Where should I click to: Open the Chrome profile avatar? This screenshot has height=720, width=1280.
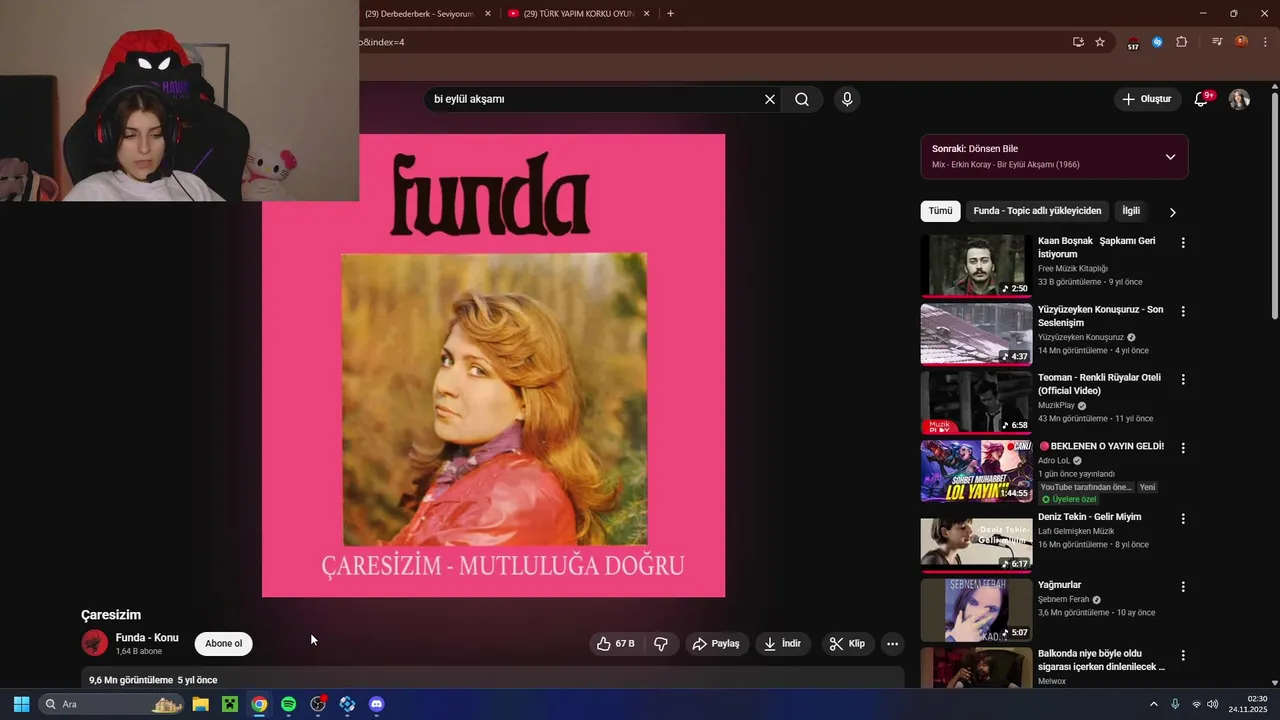pos(1241,42)
